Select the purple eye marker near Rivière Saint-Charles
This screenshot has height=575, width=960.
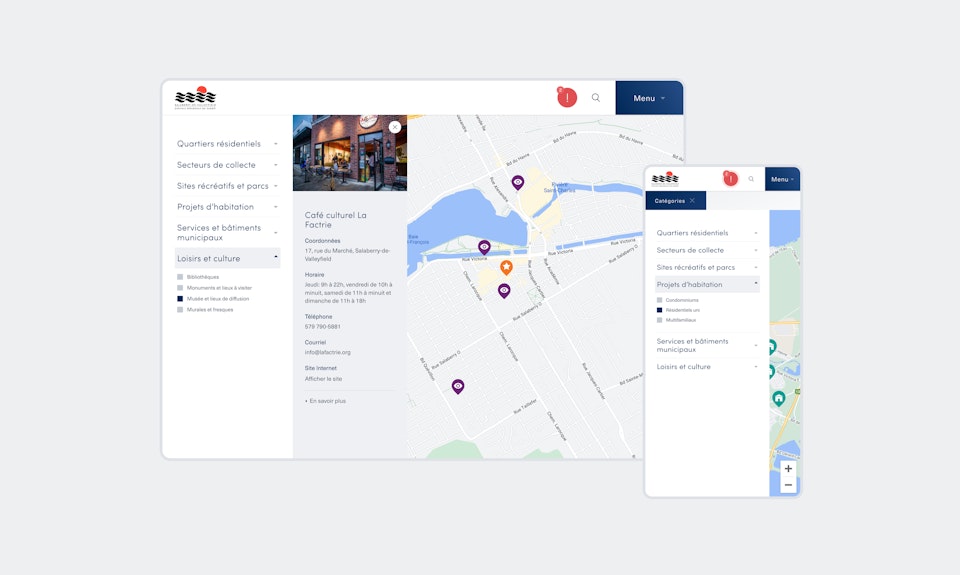tap(517, 182)
